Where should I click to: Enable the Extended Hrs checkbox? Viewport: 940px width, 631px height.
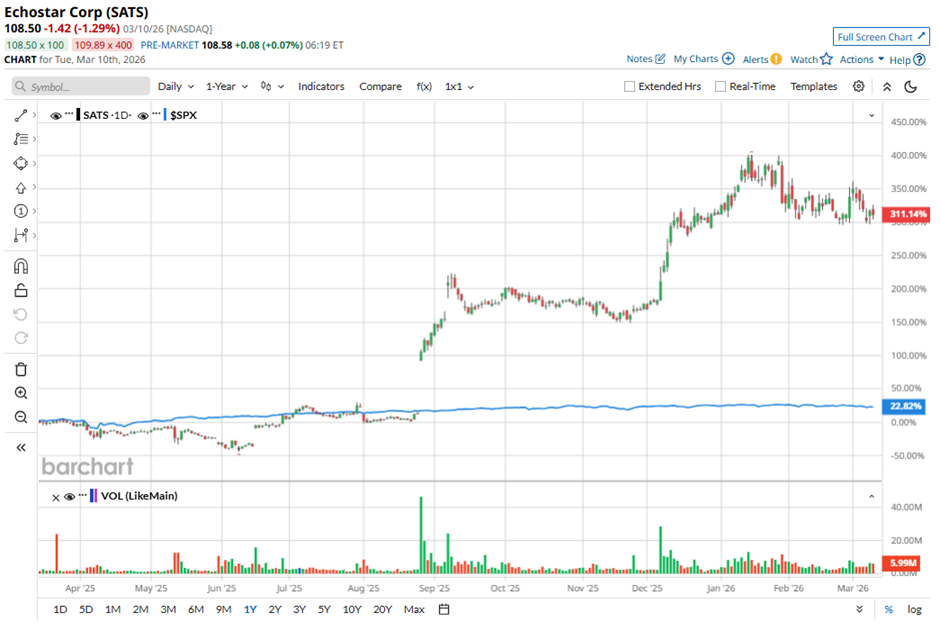[629, 86]
